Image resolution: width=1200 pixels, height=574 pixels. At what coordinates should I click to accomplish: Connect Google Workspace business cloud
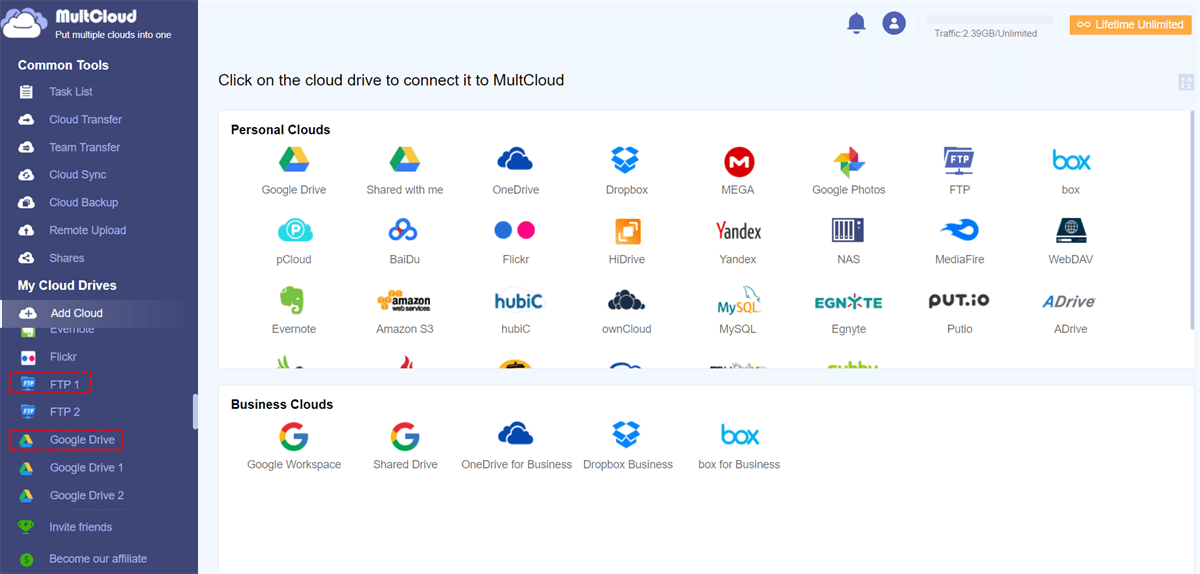[294, 446]
